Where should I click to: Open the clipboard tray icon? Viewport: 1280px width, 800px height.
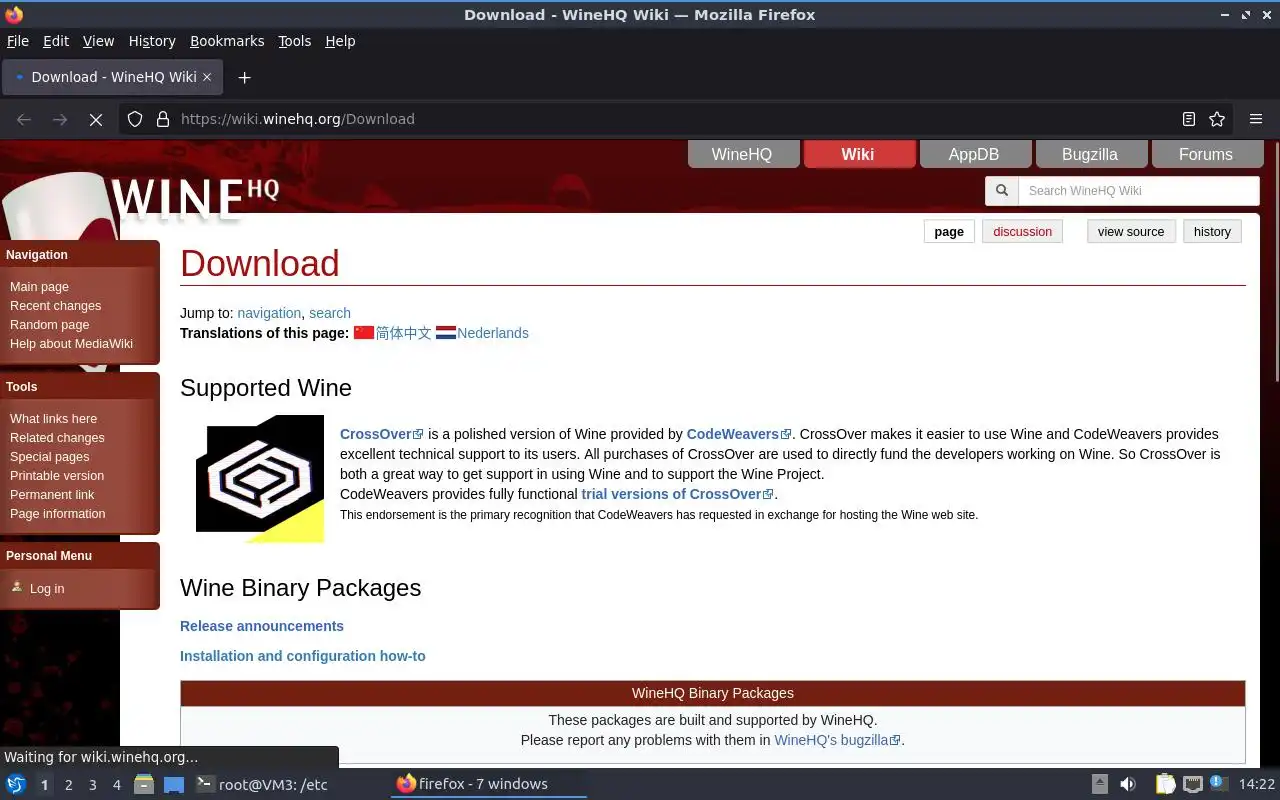tap(1165, 784)
